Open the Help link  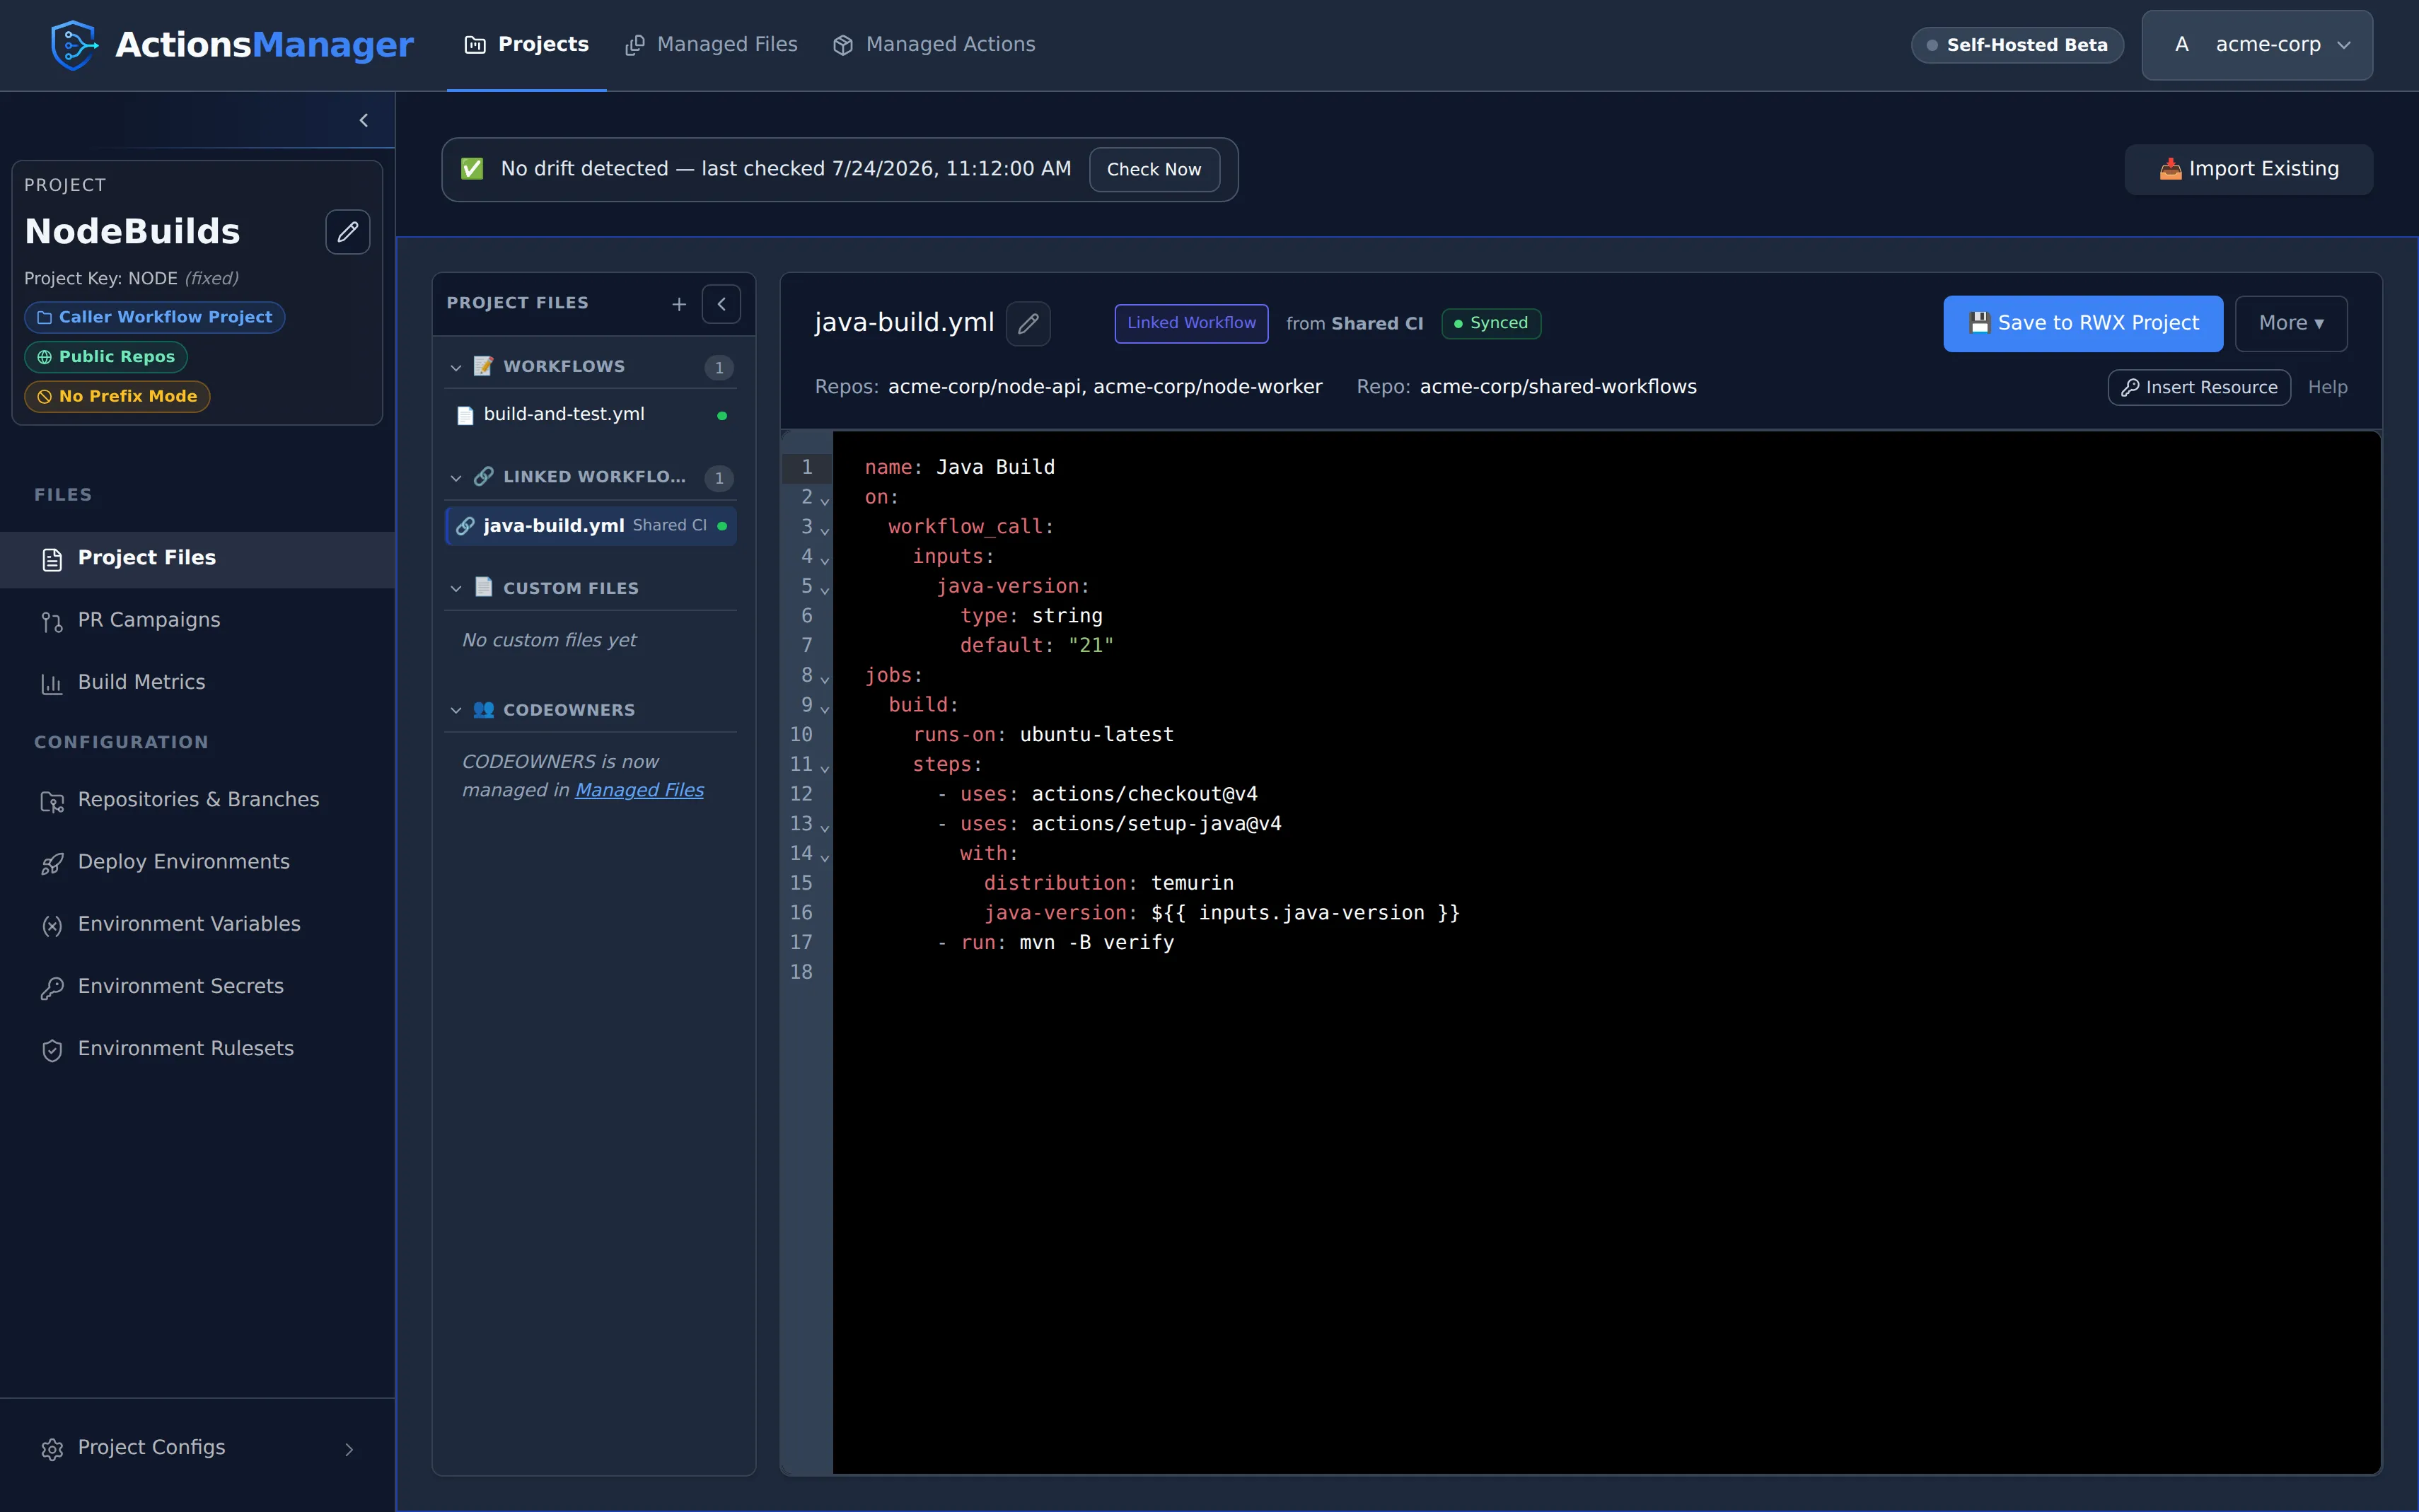(x=2327, y=387)
